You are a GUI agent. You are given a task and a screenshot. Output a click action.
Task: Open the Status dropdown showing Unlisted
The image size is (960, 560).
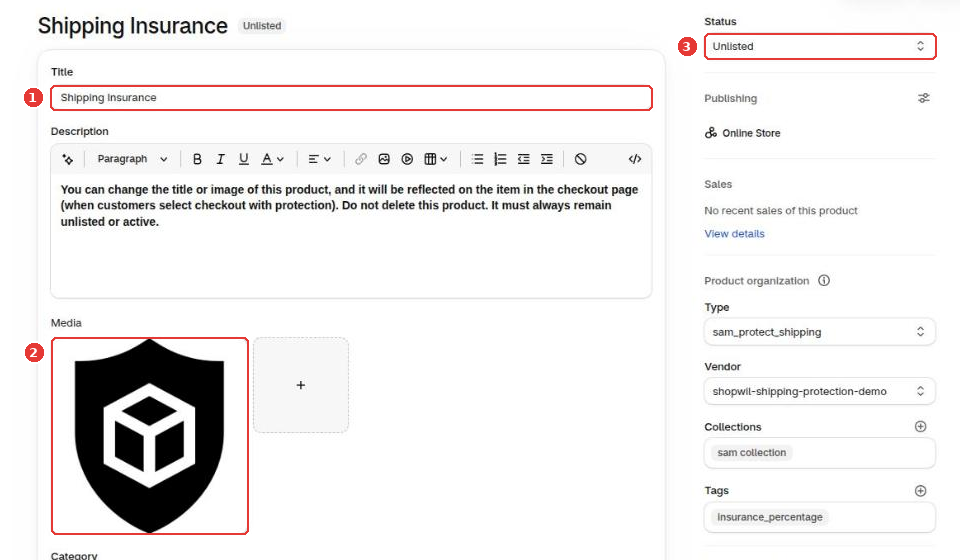click(820, 47)
